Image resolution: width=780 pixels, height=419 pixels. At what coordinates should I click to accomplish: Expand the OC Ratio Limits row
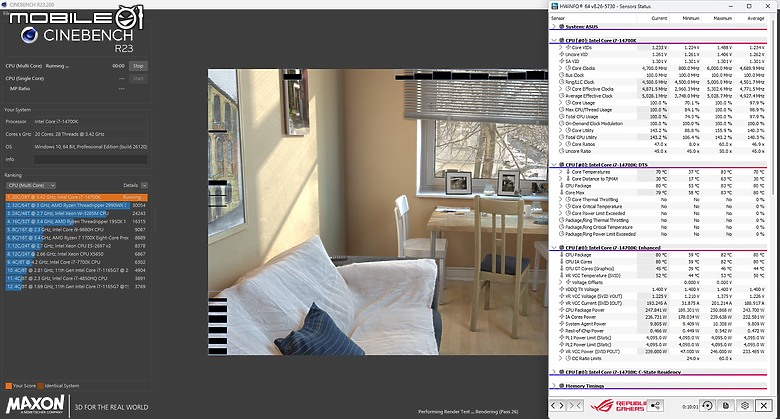[x=561, y=358]
